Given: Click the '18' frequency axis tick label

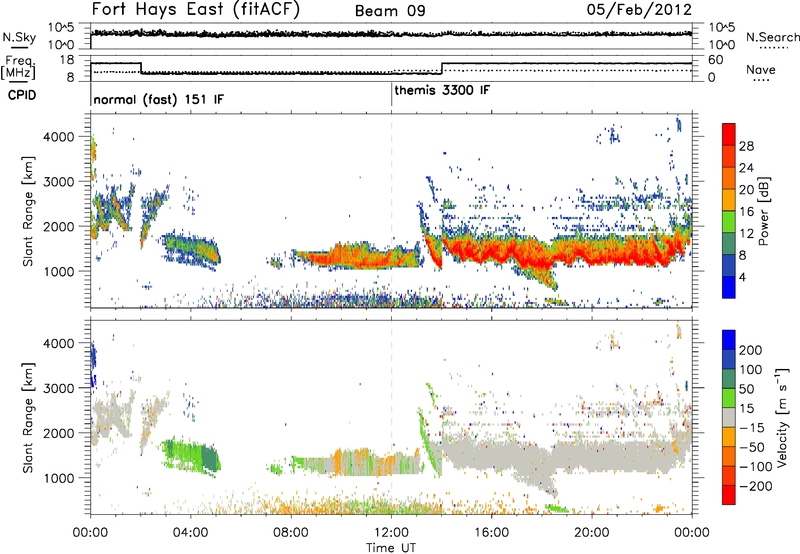Looking at the screenshot, I should pyautogui.click(x=67, y=60).
